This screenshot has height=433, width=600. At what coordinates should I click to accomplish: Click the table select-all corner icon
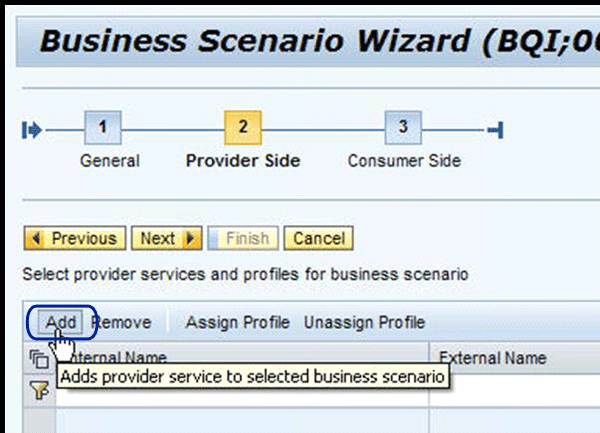click(39, 358)
